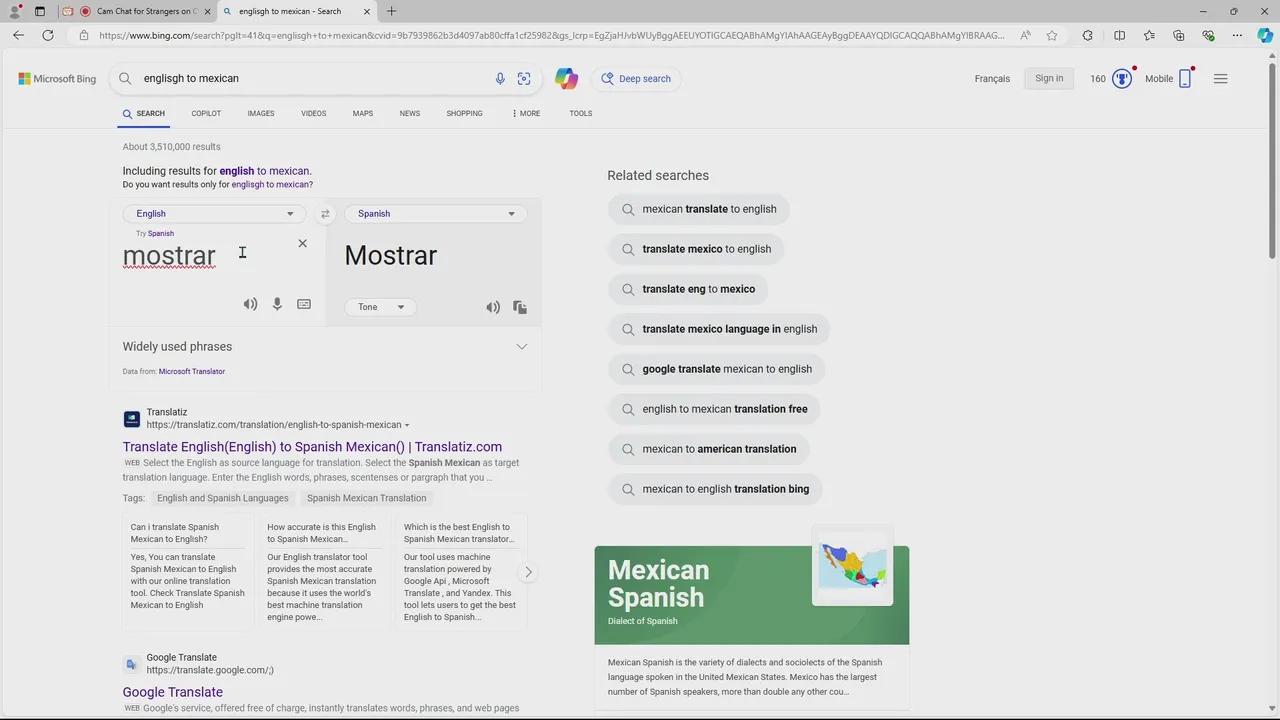
Task: Open Edge Settings and more menu
Action: pyautogui.click(x=1237, y=35)
